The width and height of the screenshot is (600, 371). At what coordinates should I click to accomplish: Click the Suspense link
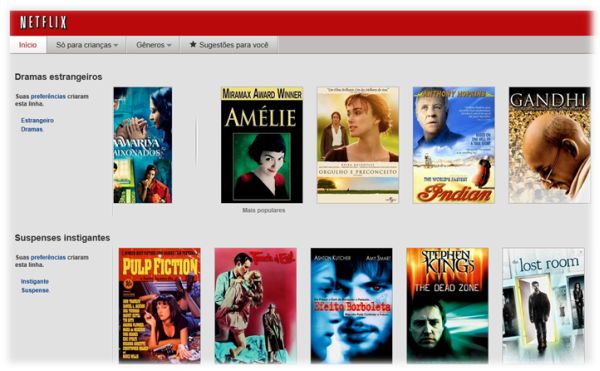pyautogui.click(x=35, y=290)
